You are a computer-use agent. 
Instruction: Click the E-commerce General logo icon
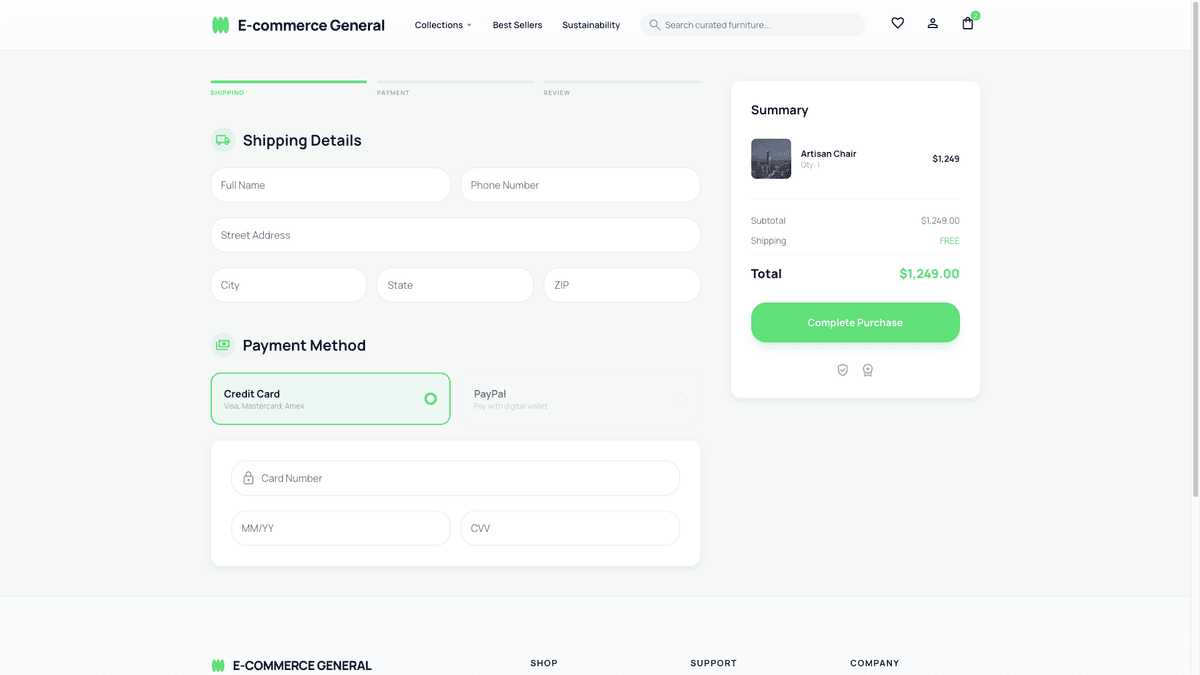(219, 23)
